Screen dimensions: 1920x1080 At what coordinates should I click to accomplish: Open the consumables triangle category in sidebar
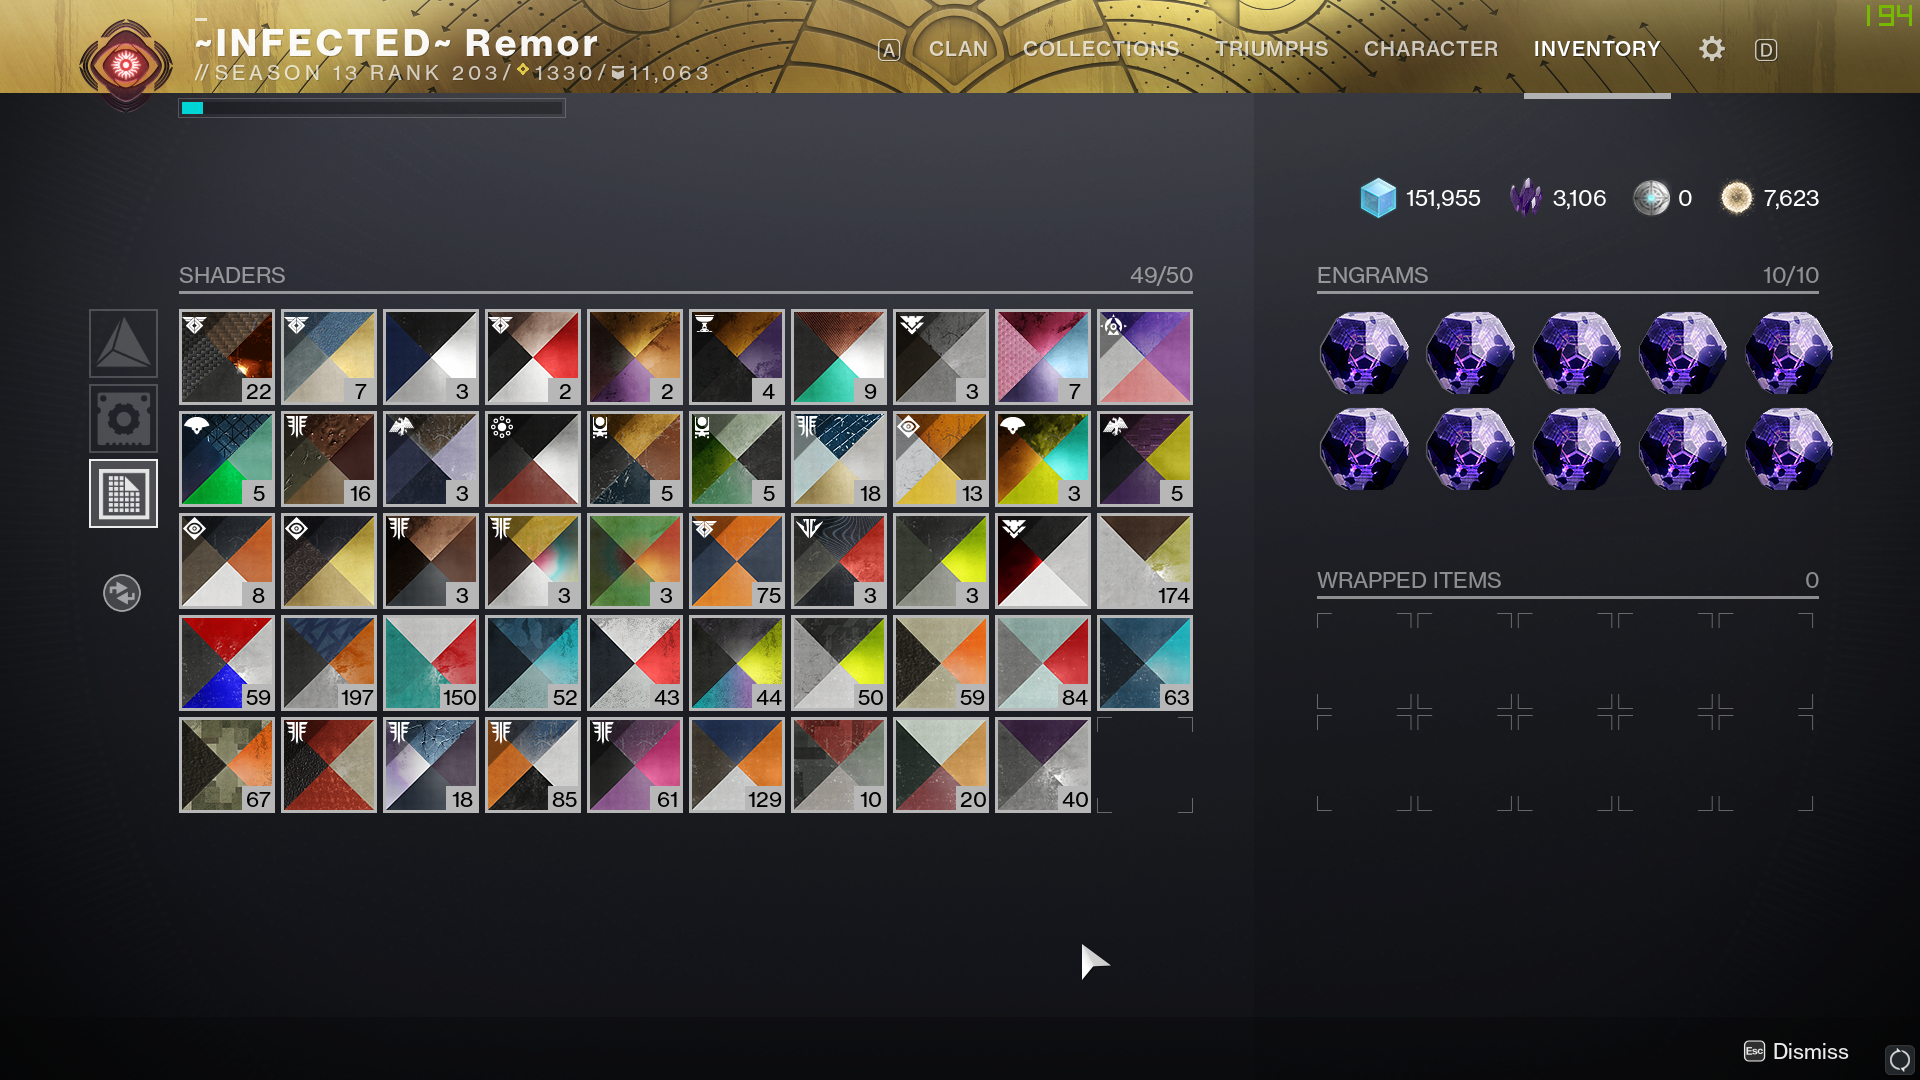point(123,343)
